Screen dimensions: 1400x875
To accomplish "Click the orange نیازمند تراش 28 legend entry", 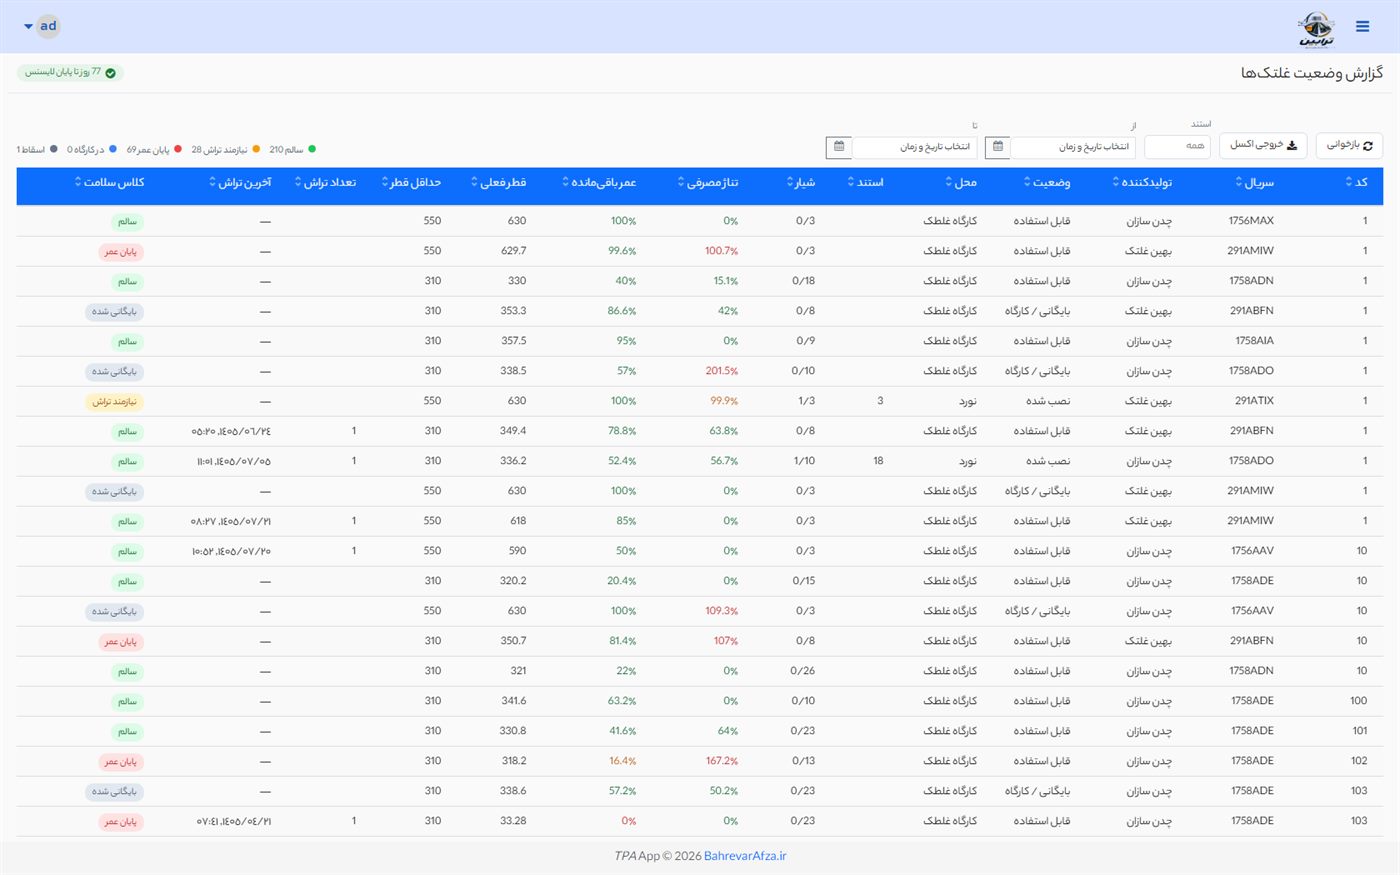I will click(226, 150).
